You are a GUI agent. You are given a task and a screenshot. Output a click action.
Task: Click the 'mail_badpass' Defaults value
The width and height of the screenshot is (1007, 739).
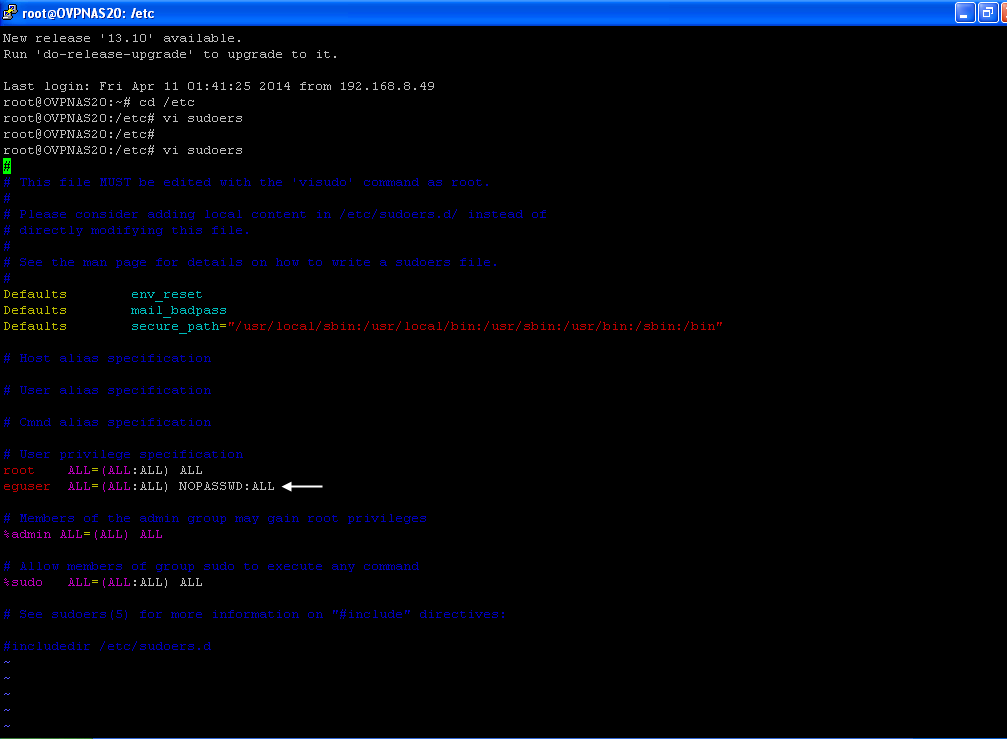(179, 311)
